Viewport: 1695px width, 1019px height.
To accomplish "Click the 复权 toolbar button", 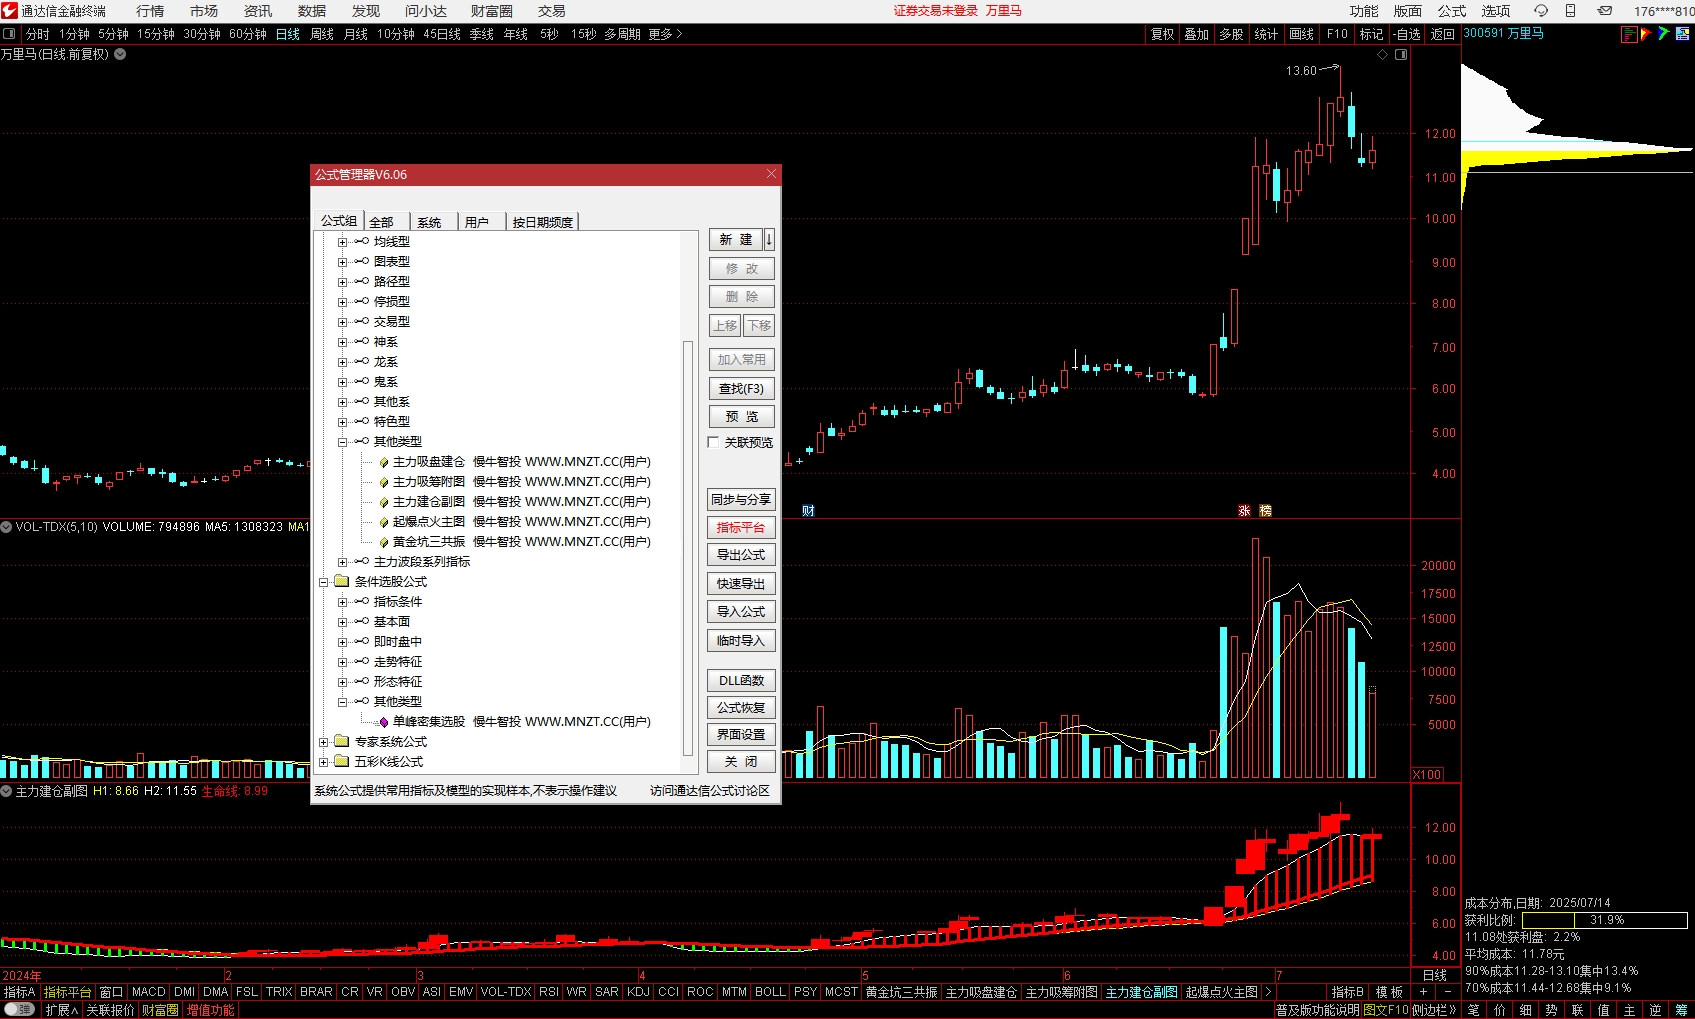I will tap(1162, 34).
